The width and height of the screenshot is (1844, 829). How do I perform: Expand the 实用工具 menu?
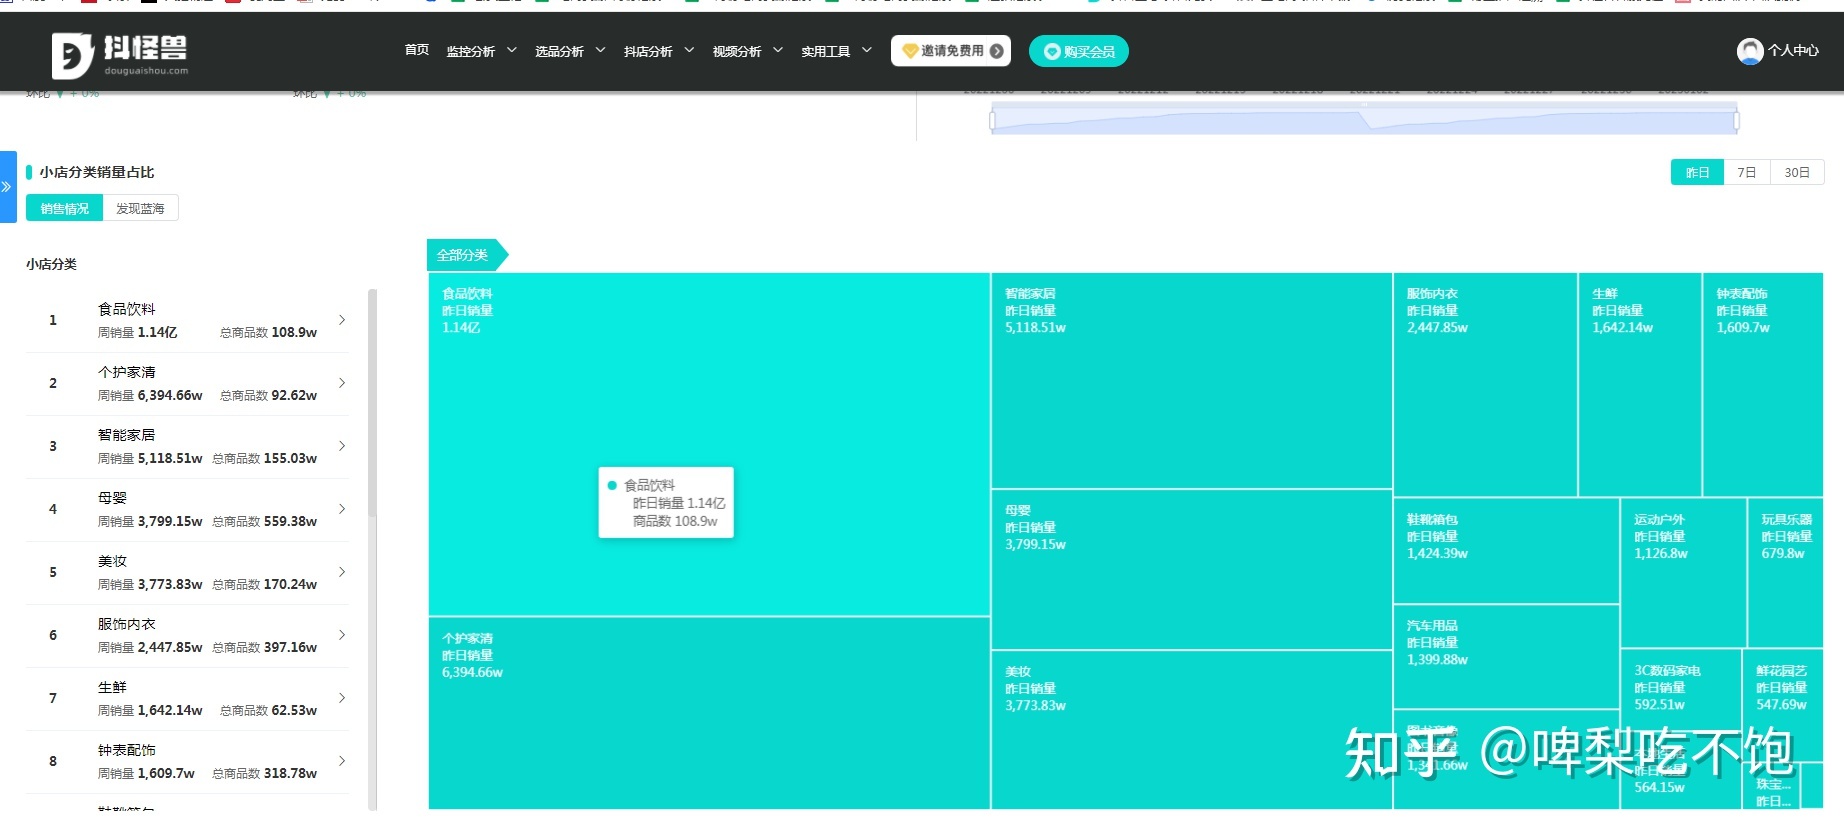(x=837, y=51)
